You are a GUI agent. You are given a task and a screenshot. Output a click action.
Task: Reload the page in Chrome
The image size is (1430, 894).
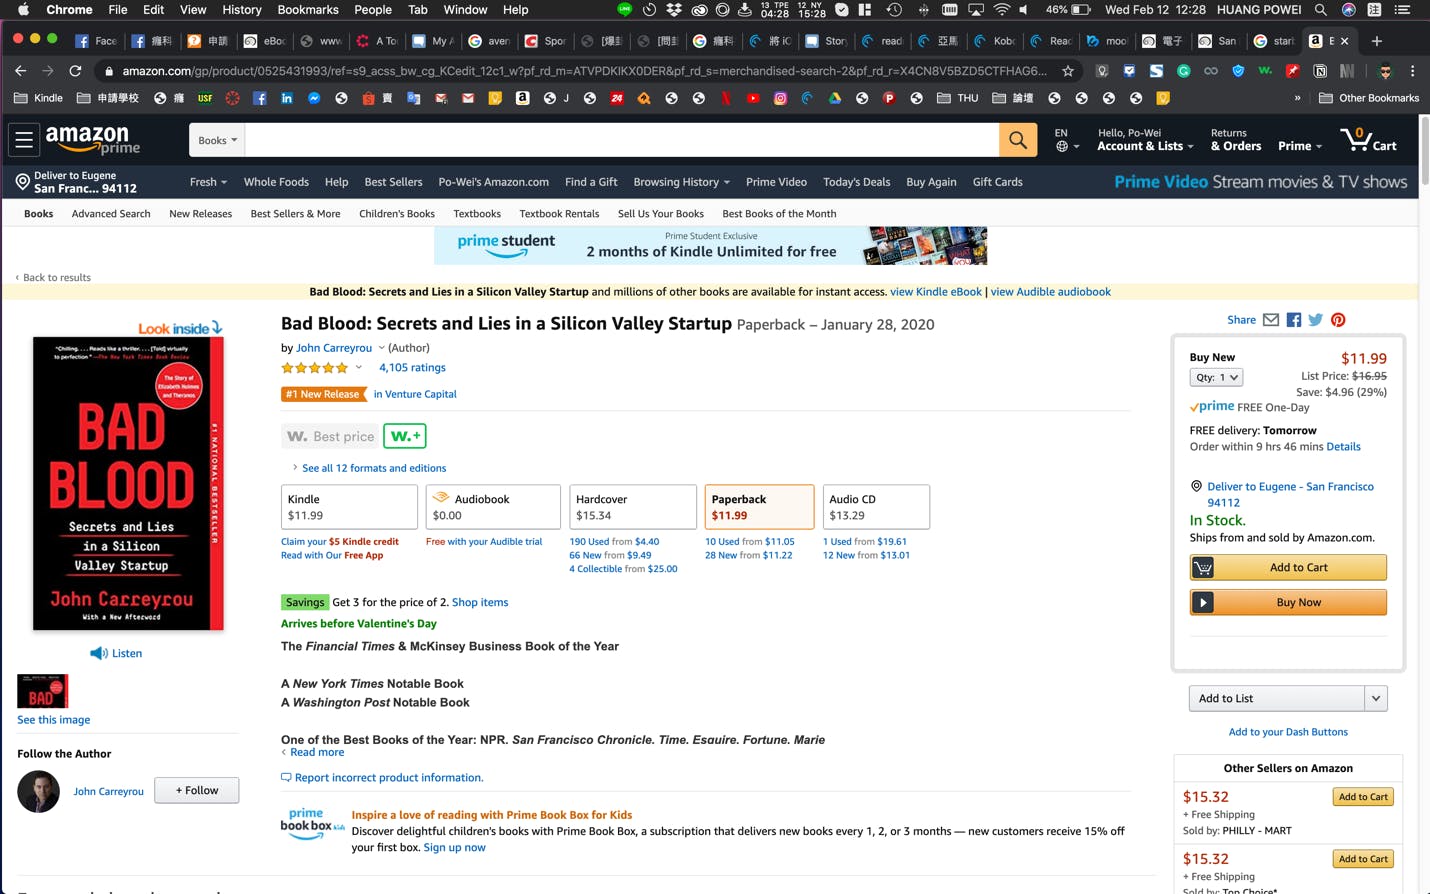[x=75, y=71]
